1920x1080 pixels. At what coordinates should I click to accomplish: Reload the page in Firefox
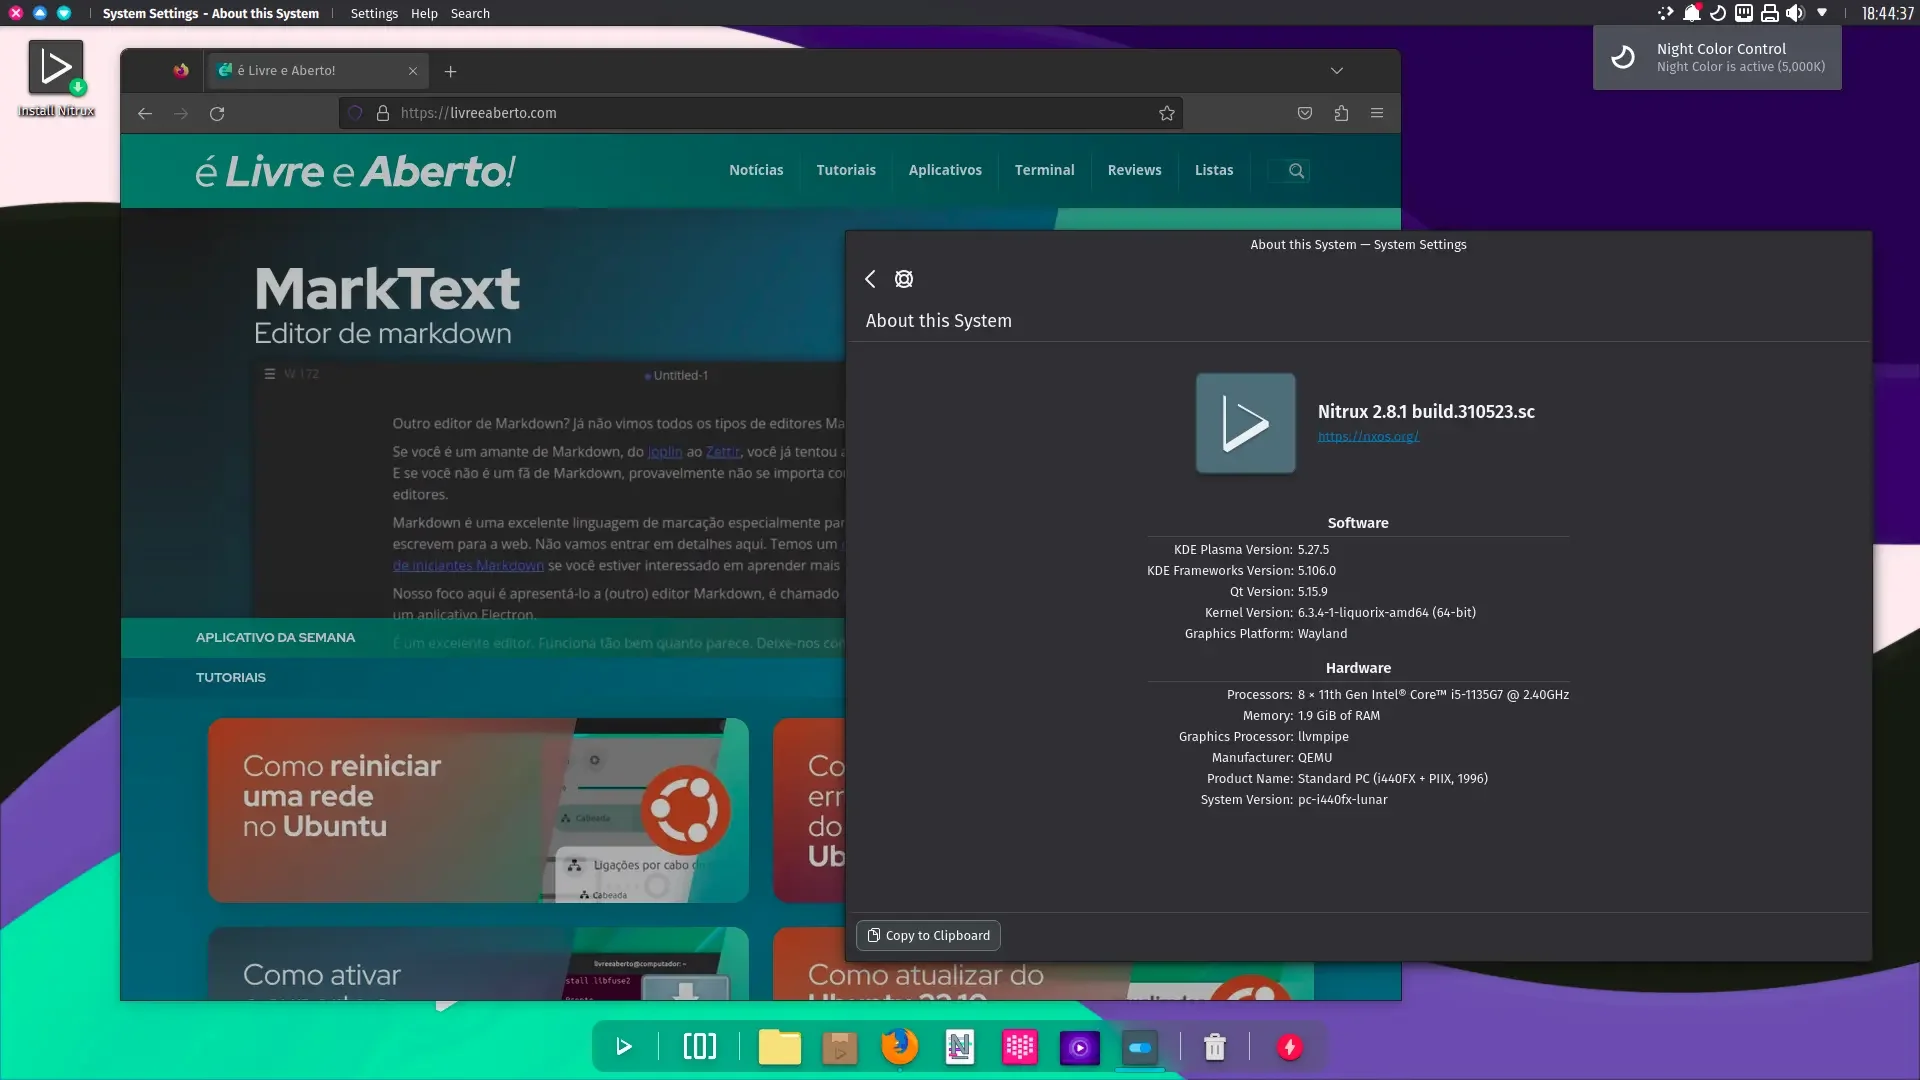[x=217, y=113]
